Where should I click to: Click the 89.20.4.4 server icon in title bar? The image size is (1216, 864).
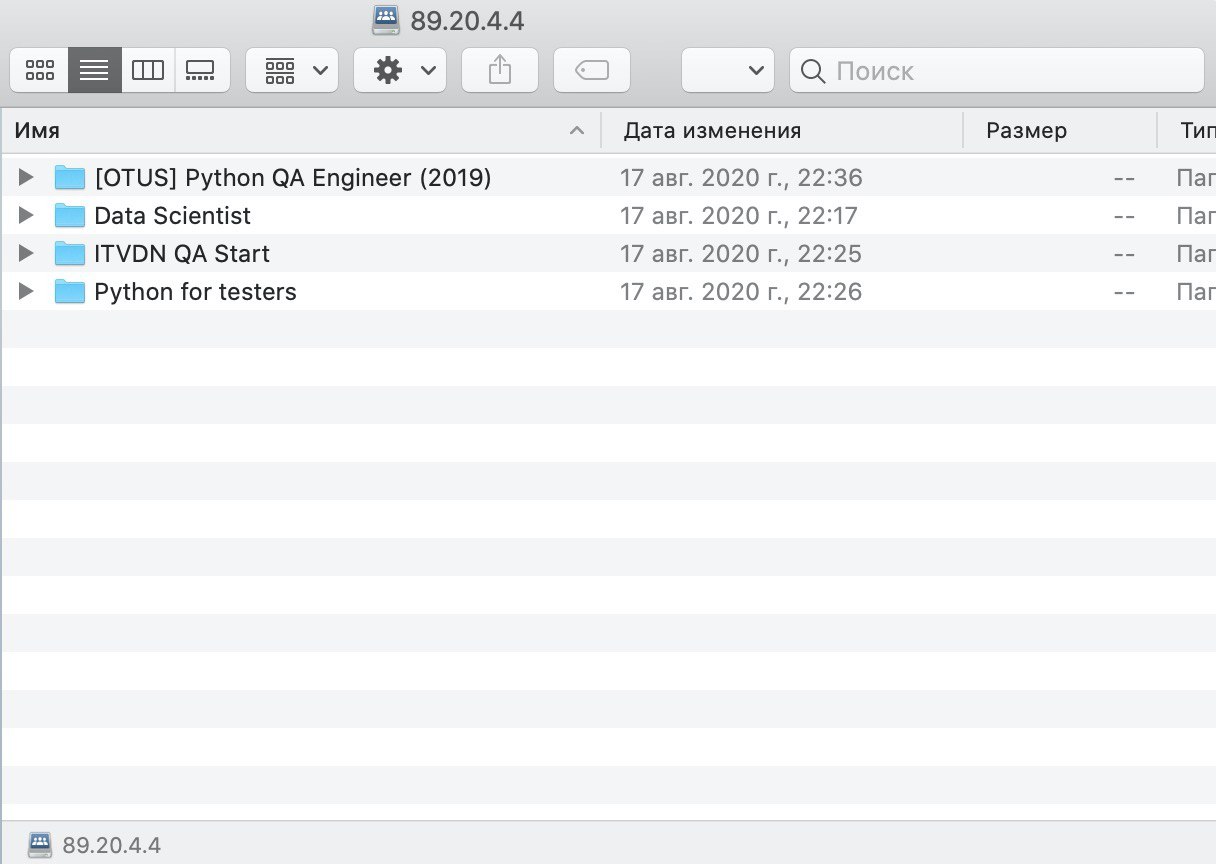point(385,18)
